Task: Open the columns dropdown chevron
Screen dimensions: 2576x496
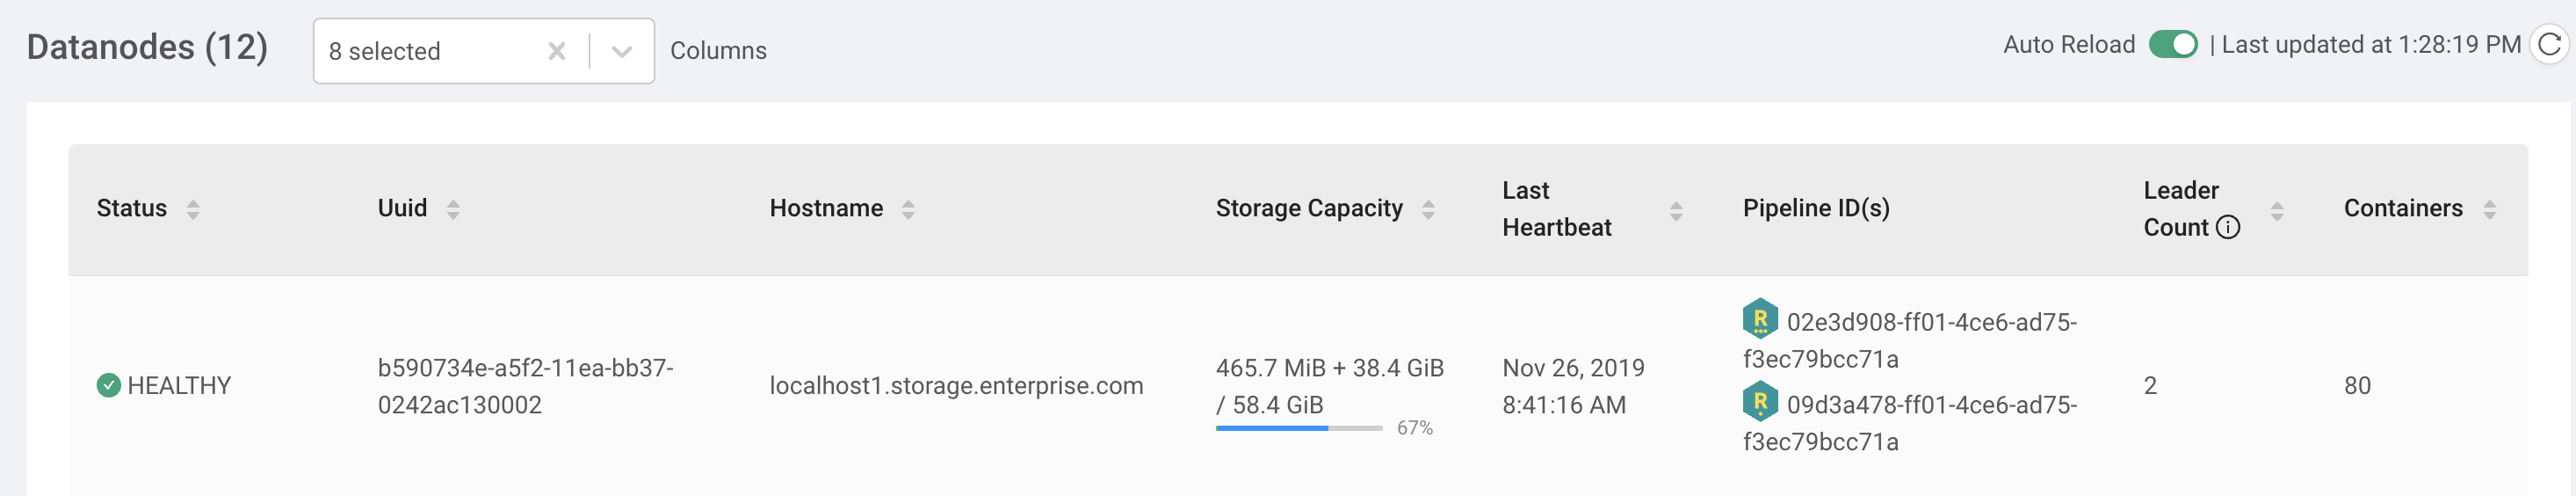Action: click(621, 51)
